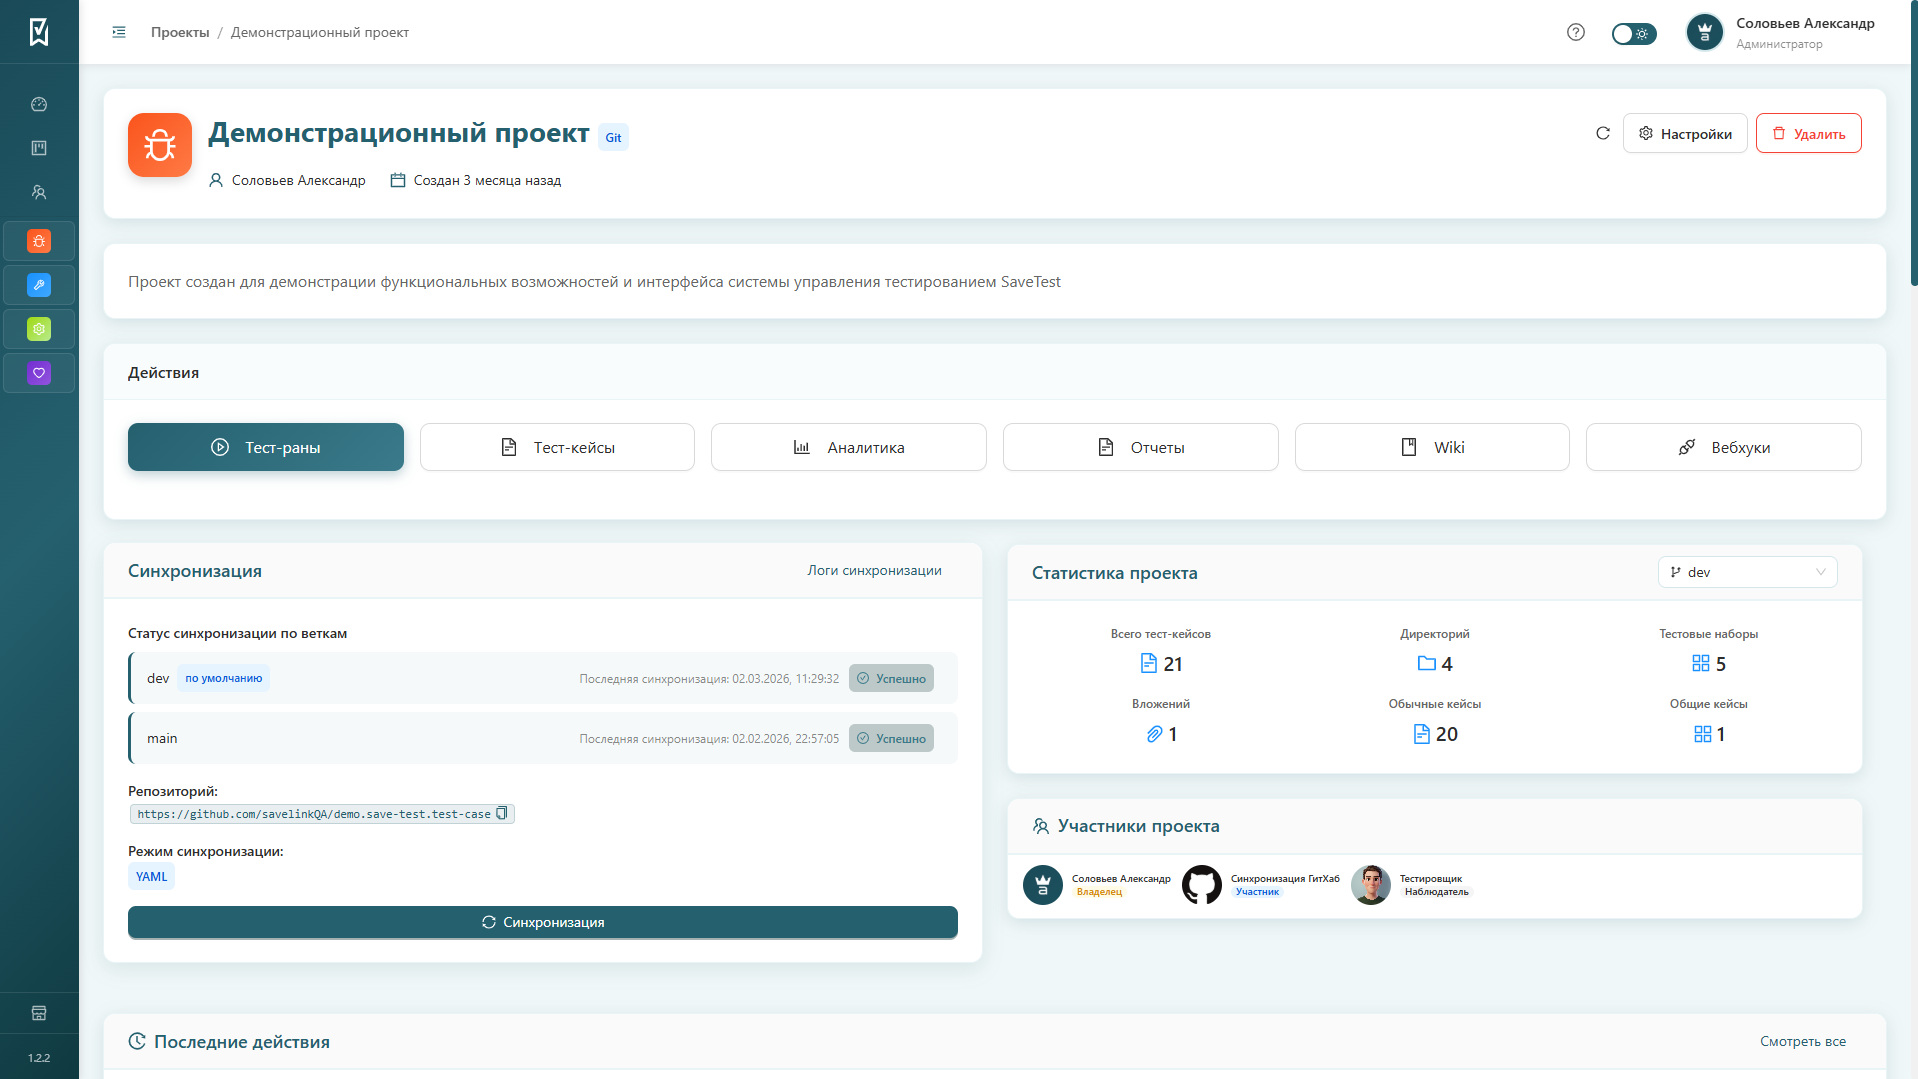1918x1079 pixels.
Task: Click the Удалить button
Action: tap(1808, 132)
